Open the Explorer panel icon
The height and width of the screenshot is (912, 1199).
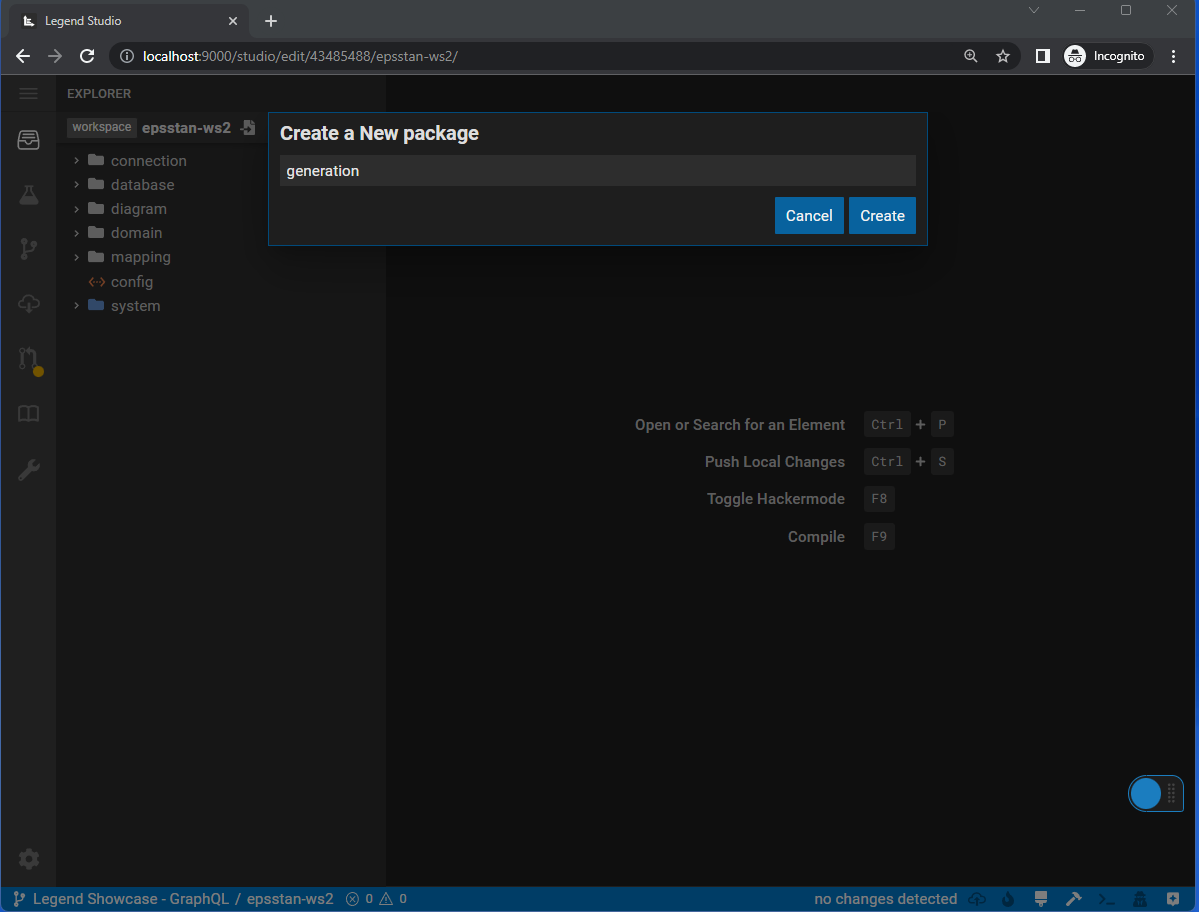pyautogui.click(x=28, y=140)
